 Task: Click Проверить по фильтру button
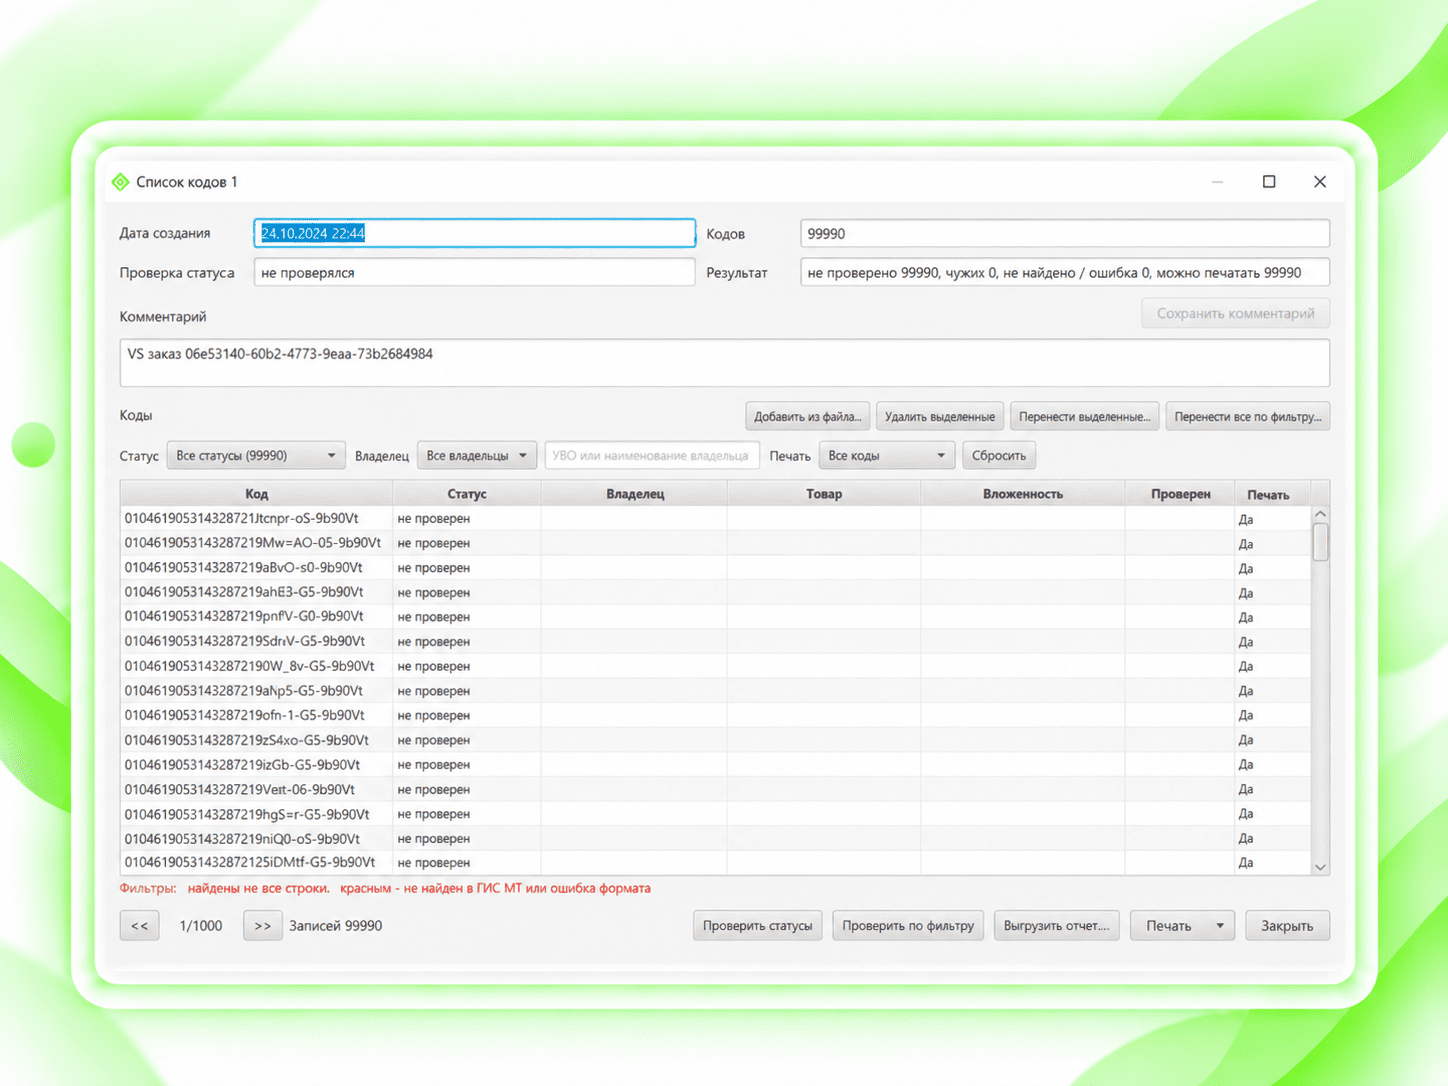coord(908,926)
